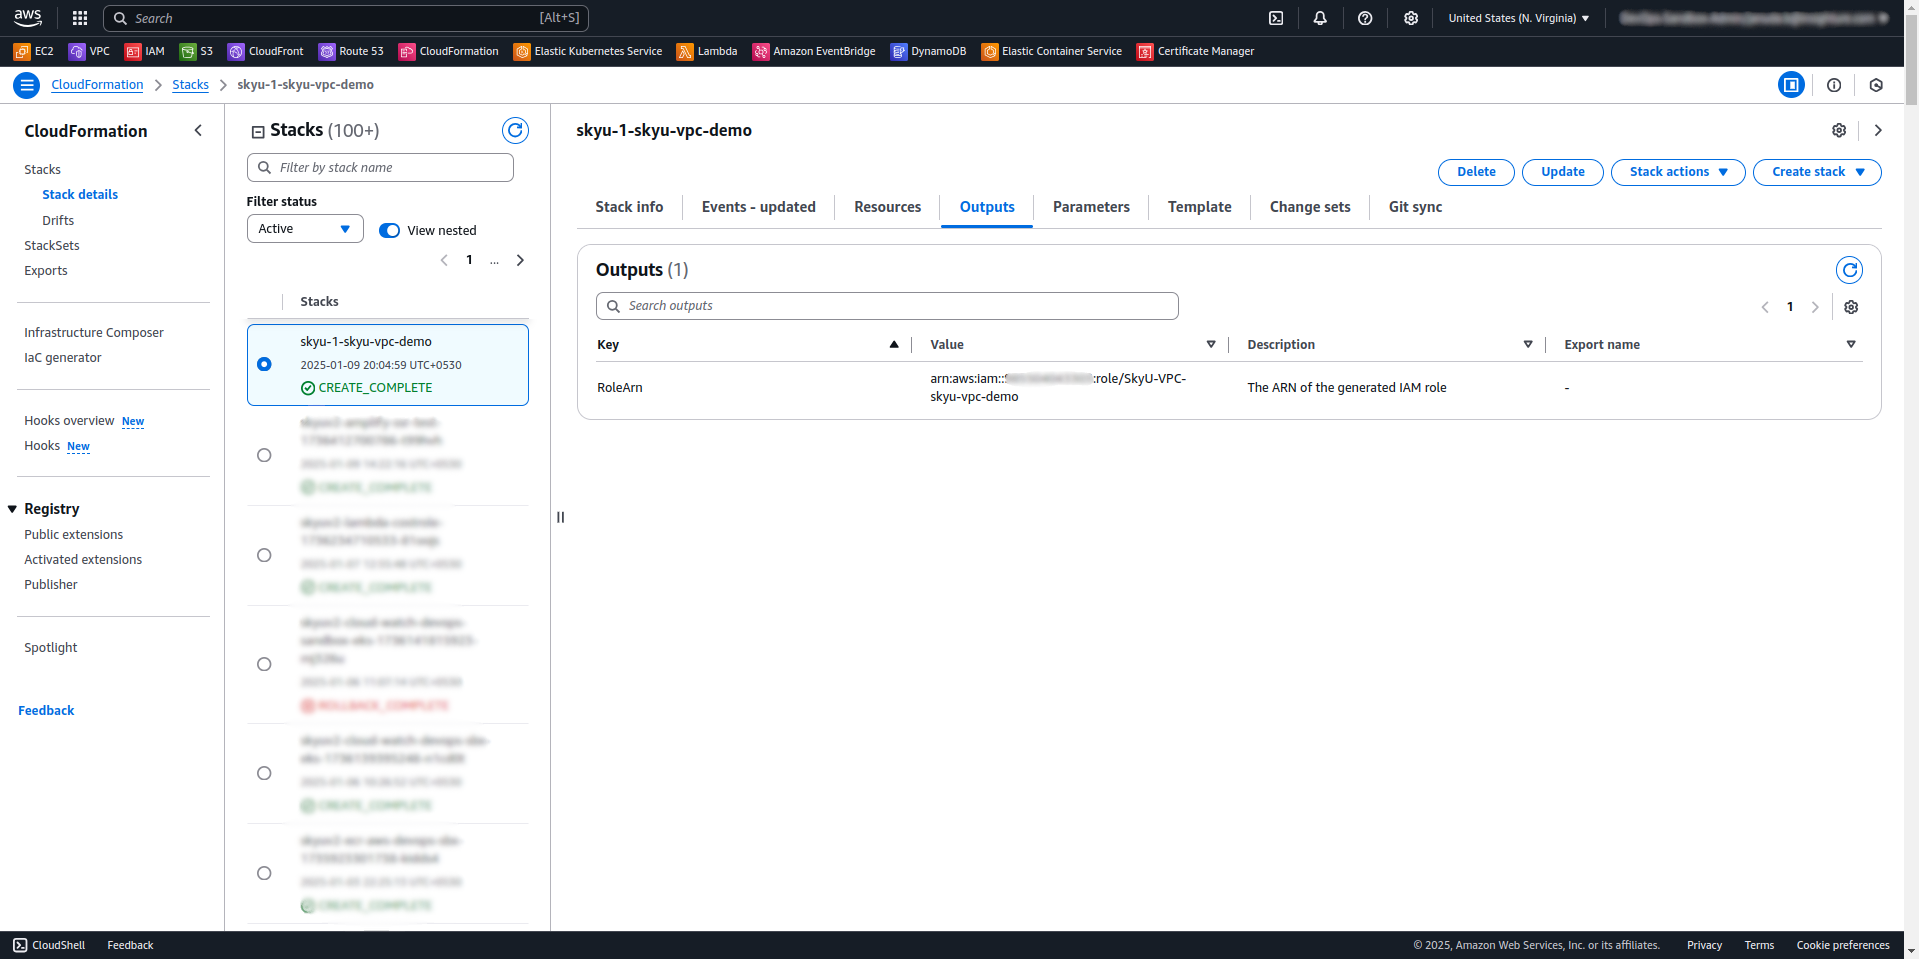
Task: Toggle the hamburger navigation menu
Action: coord(27,85)
